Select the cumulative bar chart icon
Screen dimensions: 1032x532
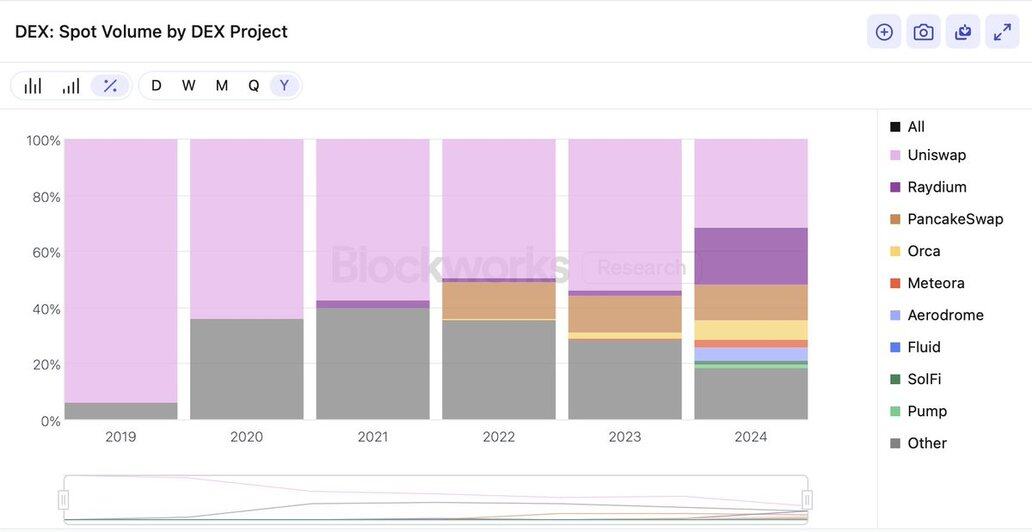tap(71, 86)
